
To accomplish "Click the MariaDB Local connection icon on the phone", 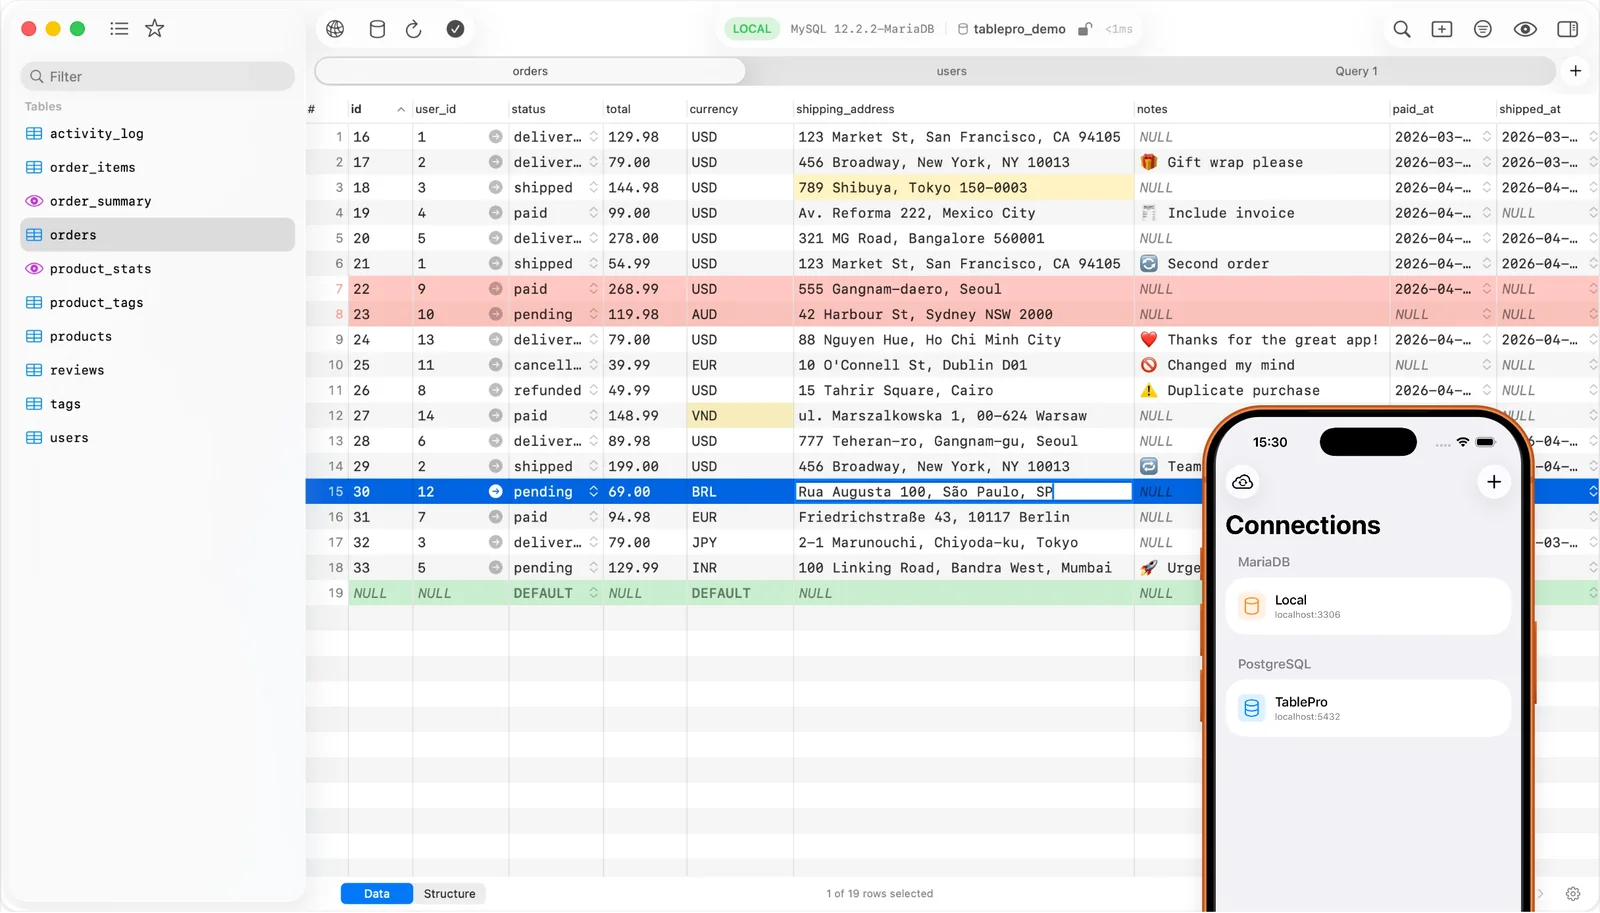I will click(1251, 606).
